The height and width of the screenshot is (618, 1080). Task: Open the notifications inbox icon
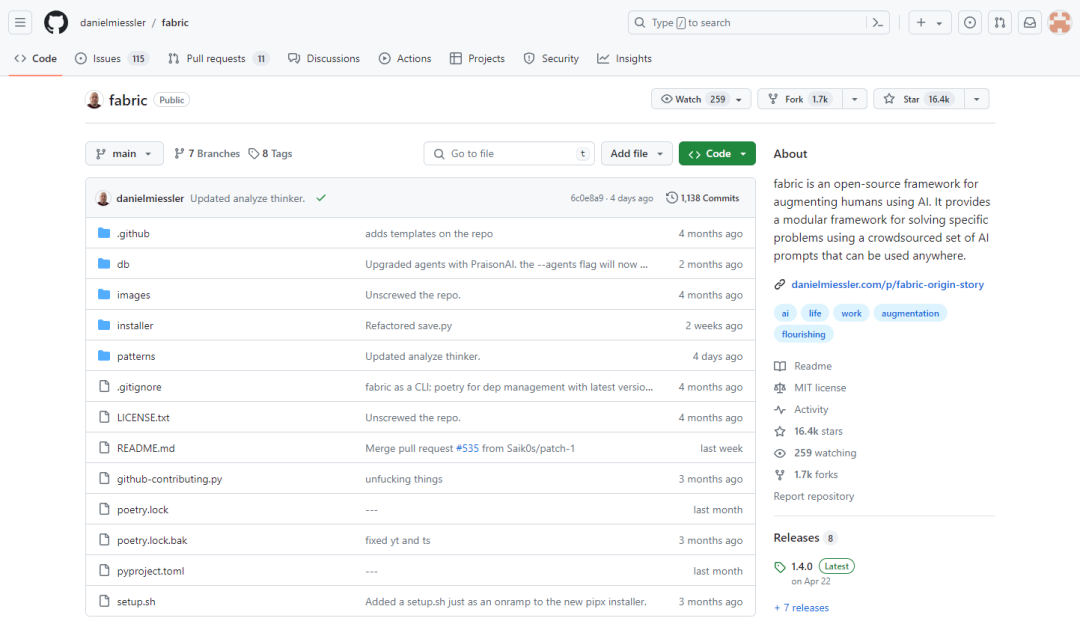[x=1030, y=23]
